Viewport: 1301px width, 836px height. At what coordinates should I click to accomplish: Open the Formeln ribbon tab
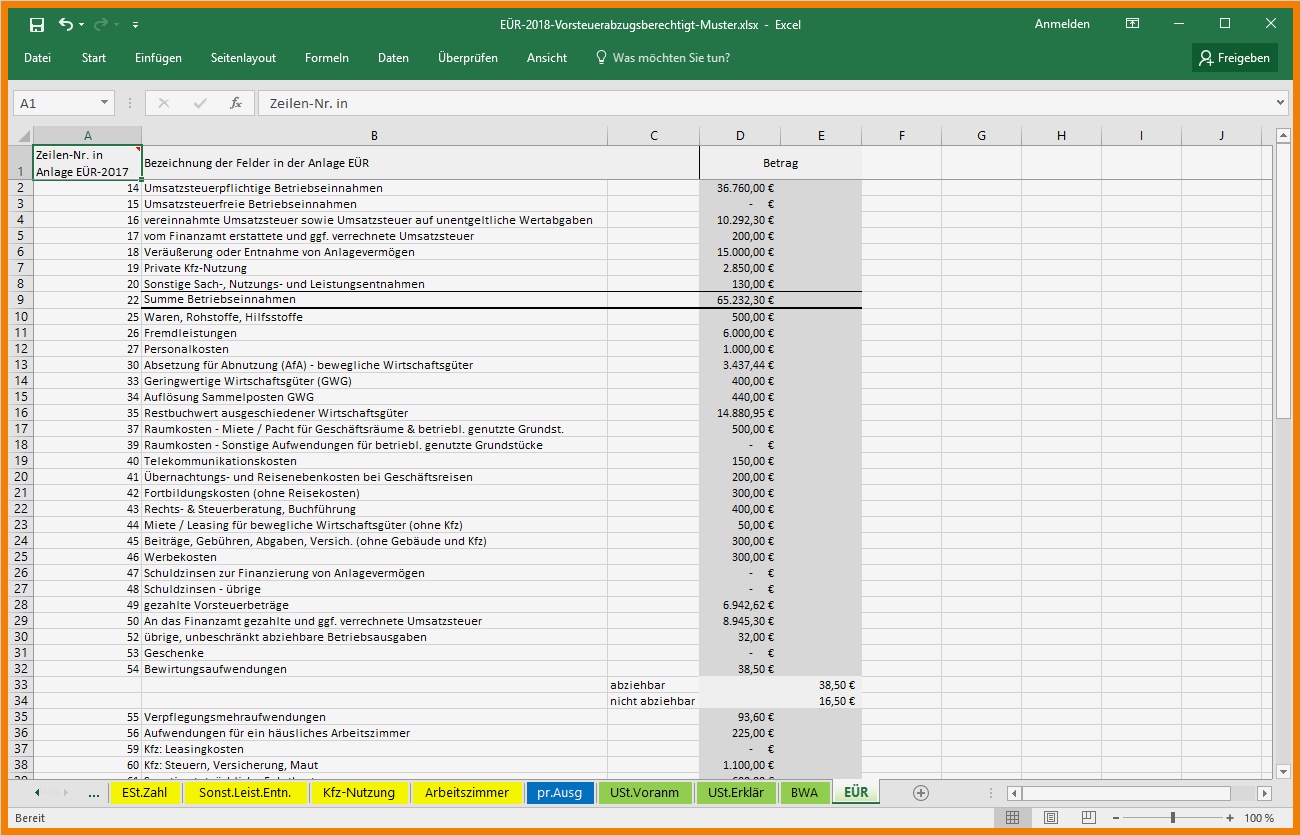[327, 58]
